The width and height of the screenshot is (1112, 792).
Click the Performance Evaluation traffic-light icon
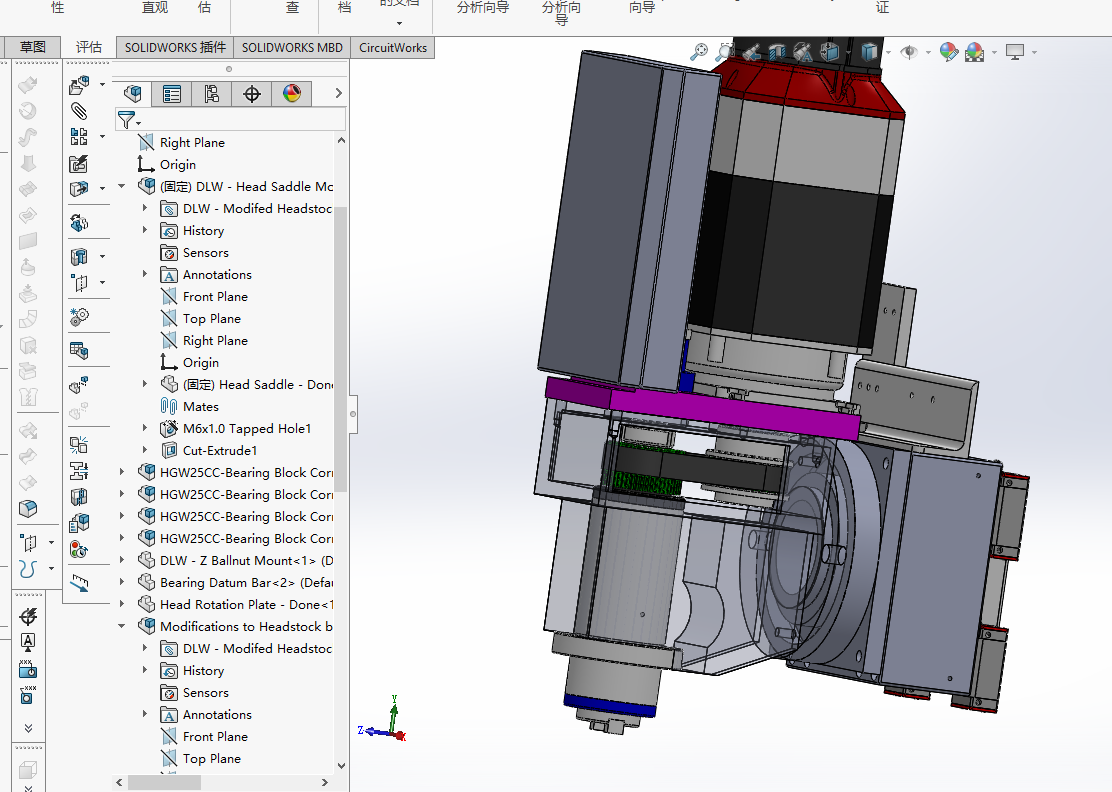click(x=79, y=549)
